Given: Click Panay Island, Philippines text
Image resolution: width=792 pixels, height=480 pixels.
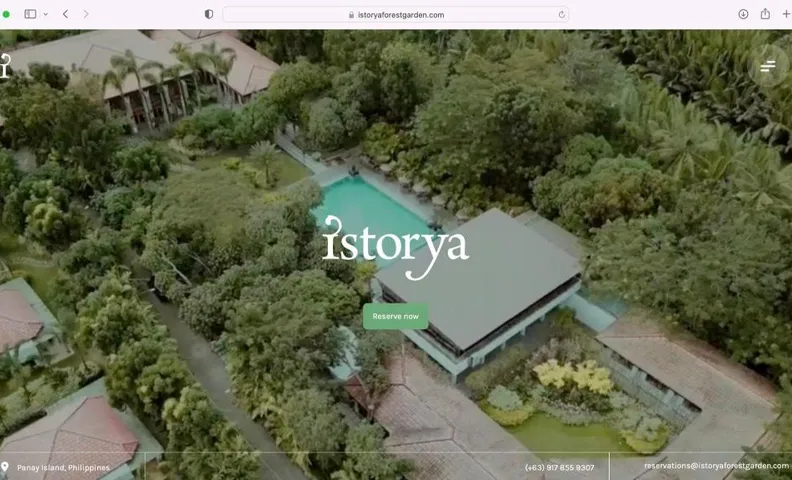Looking at the screenshot, I should (63, 468).
